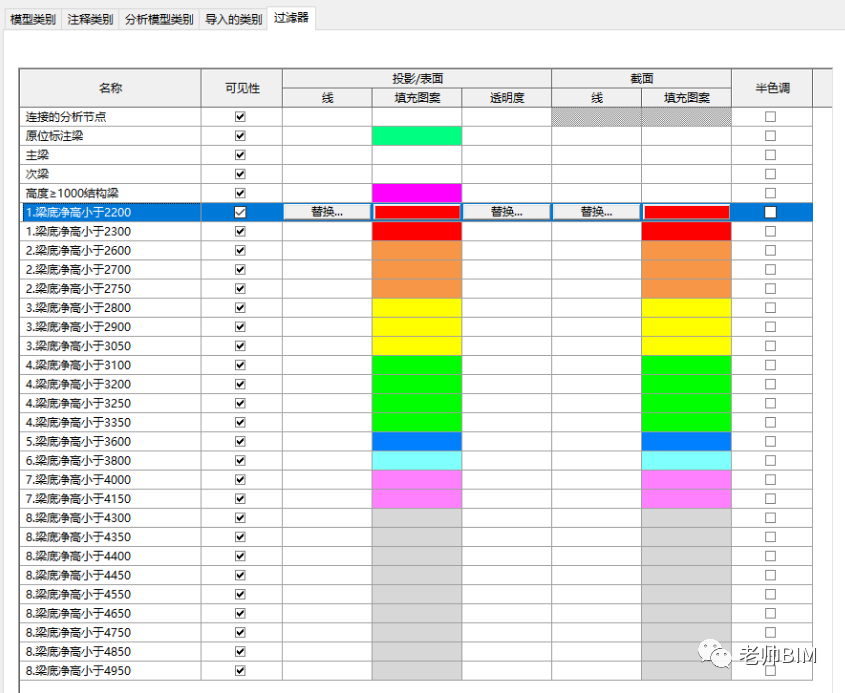
Task: Toggle visibility checkbox for 主梁
Action: click(240, 155)
